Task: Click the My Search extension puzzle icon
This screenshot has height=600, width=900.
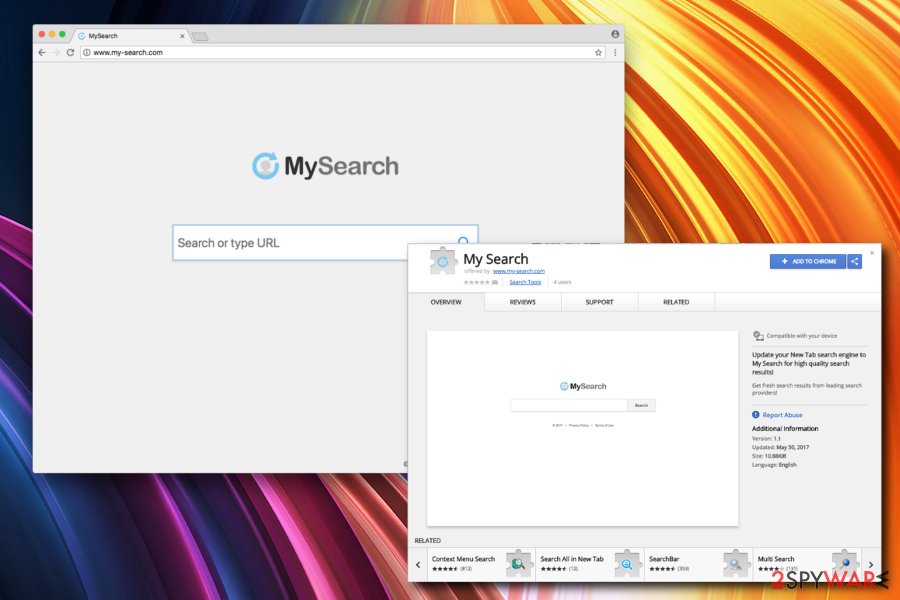Action: tap(443, 261)
